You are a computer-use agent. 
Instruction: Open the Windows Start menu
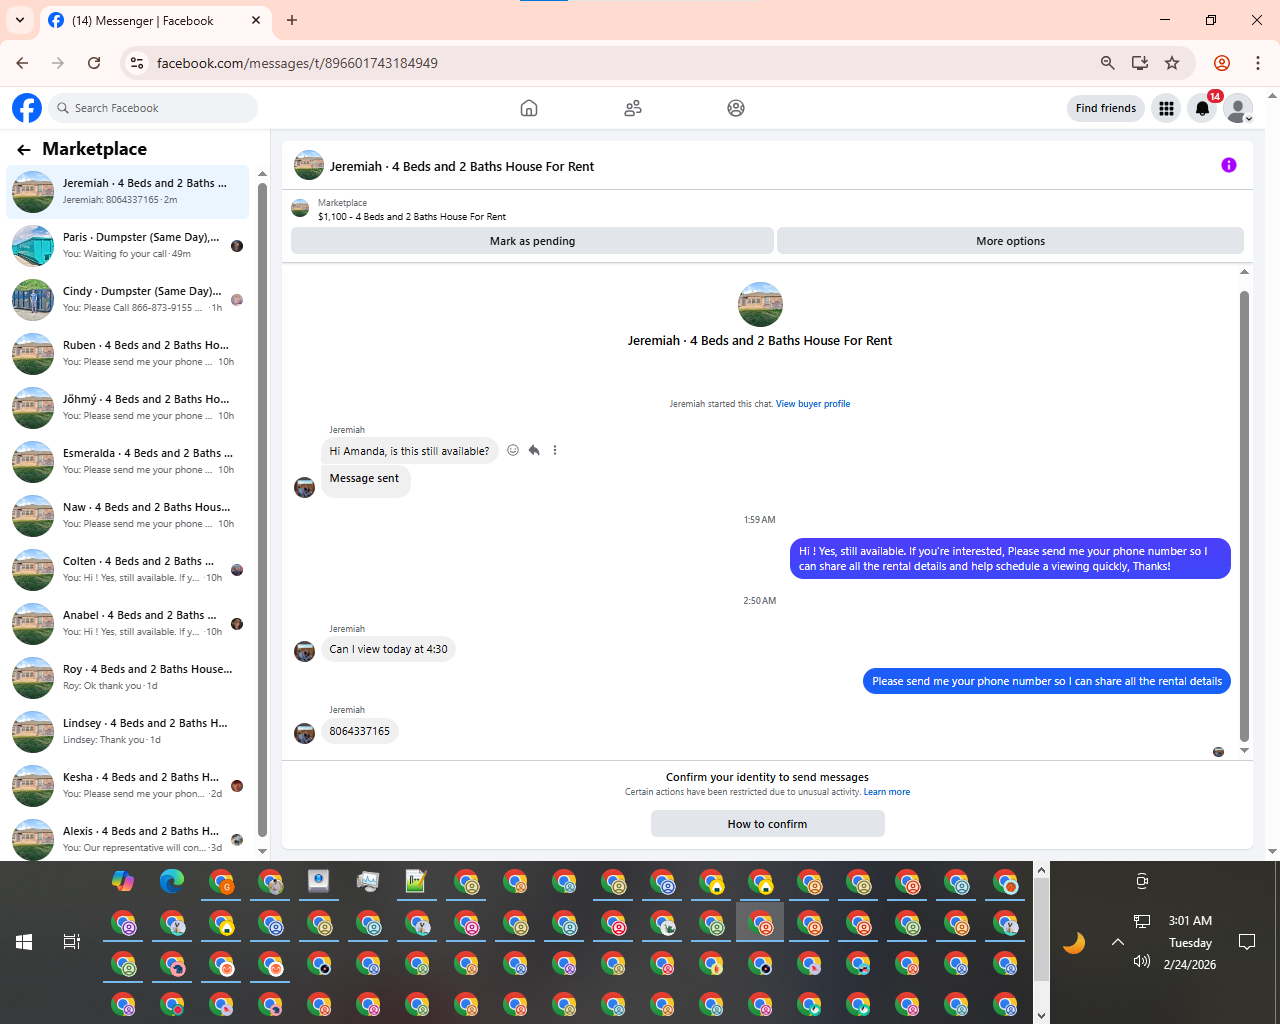point(24,942)
